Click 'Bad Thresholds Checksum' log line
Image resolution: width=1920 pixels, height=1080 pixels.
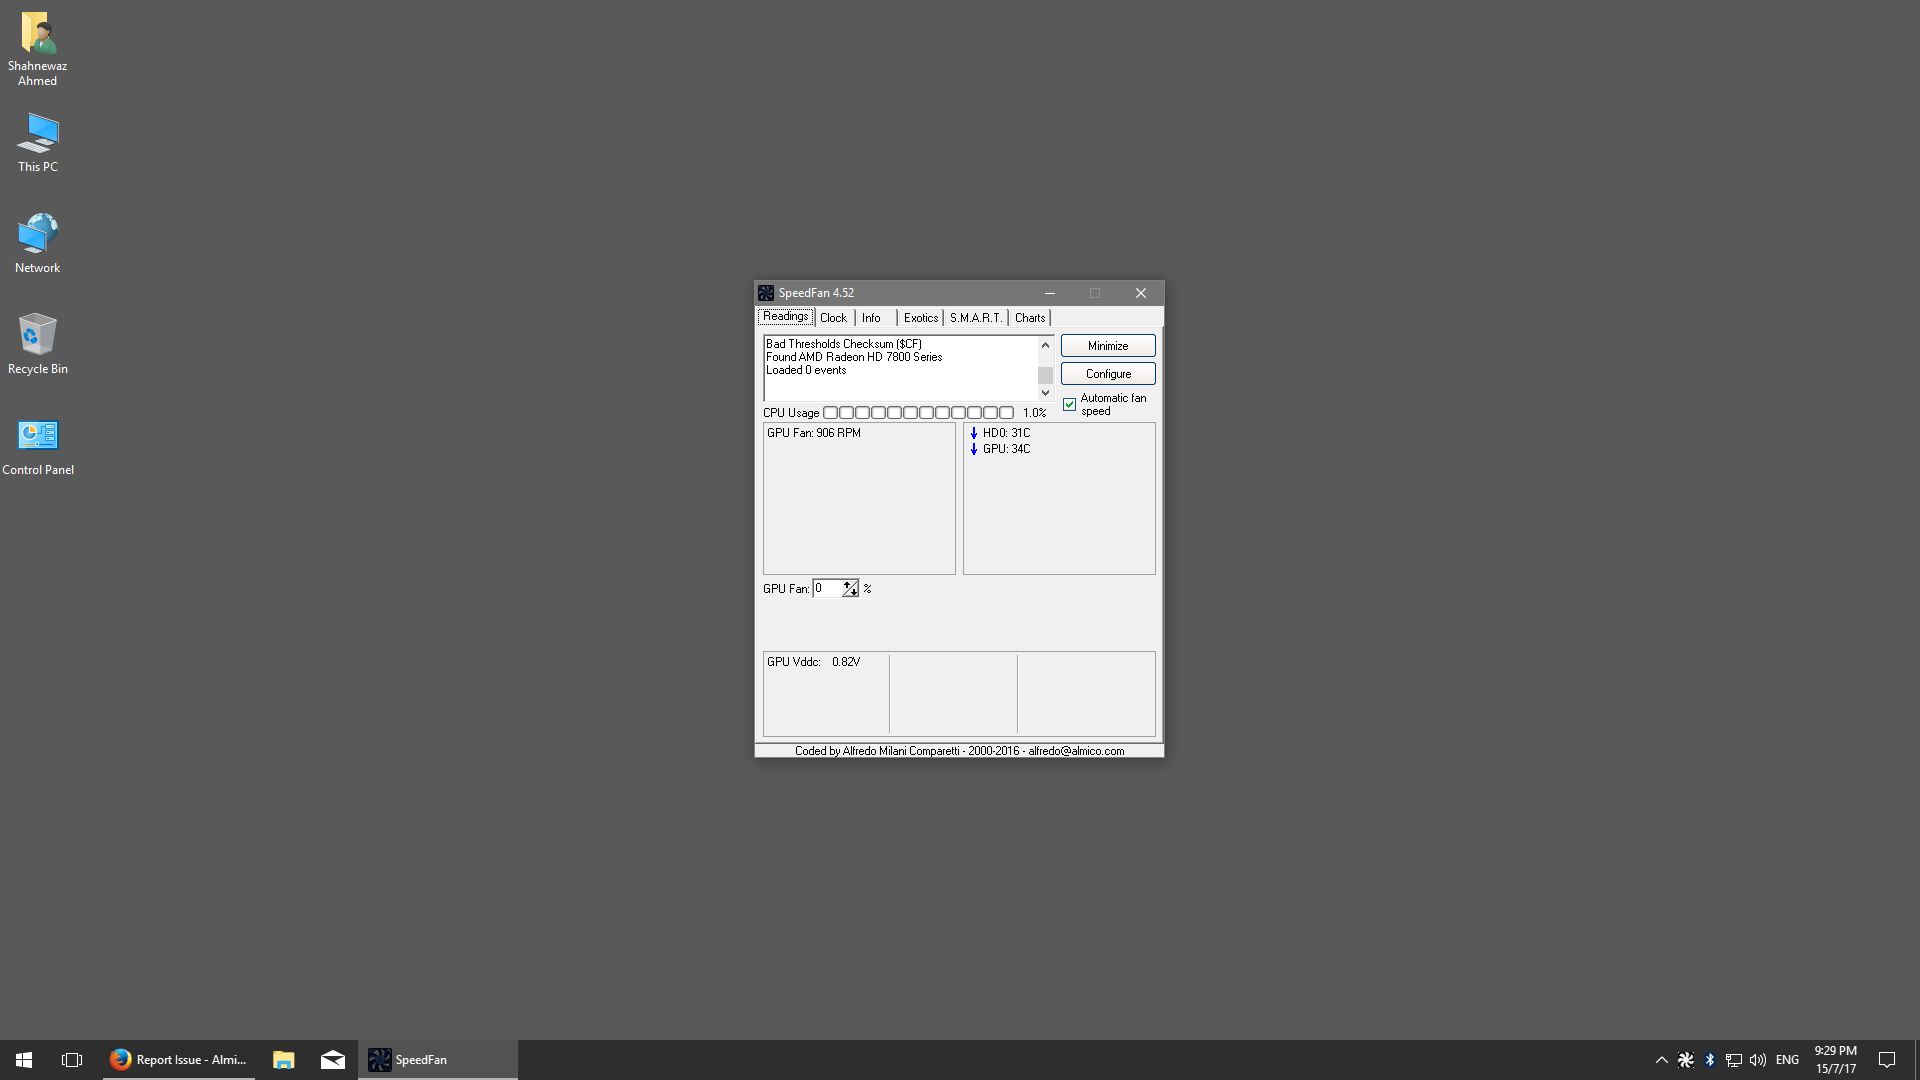coord(844,344)
